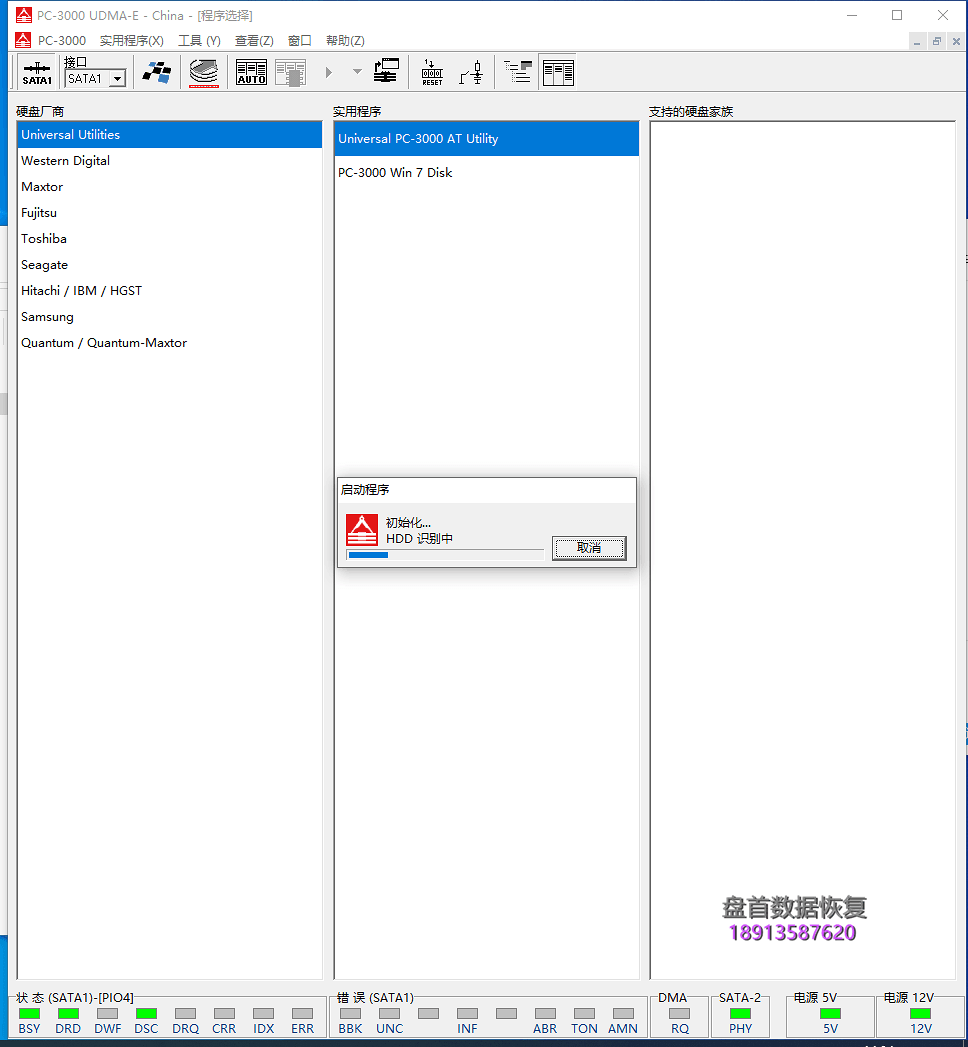Click the disk platters stack icon
Image resolution: width=968 pixels, height=1047 pixels.
coord(204,72)
